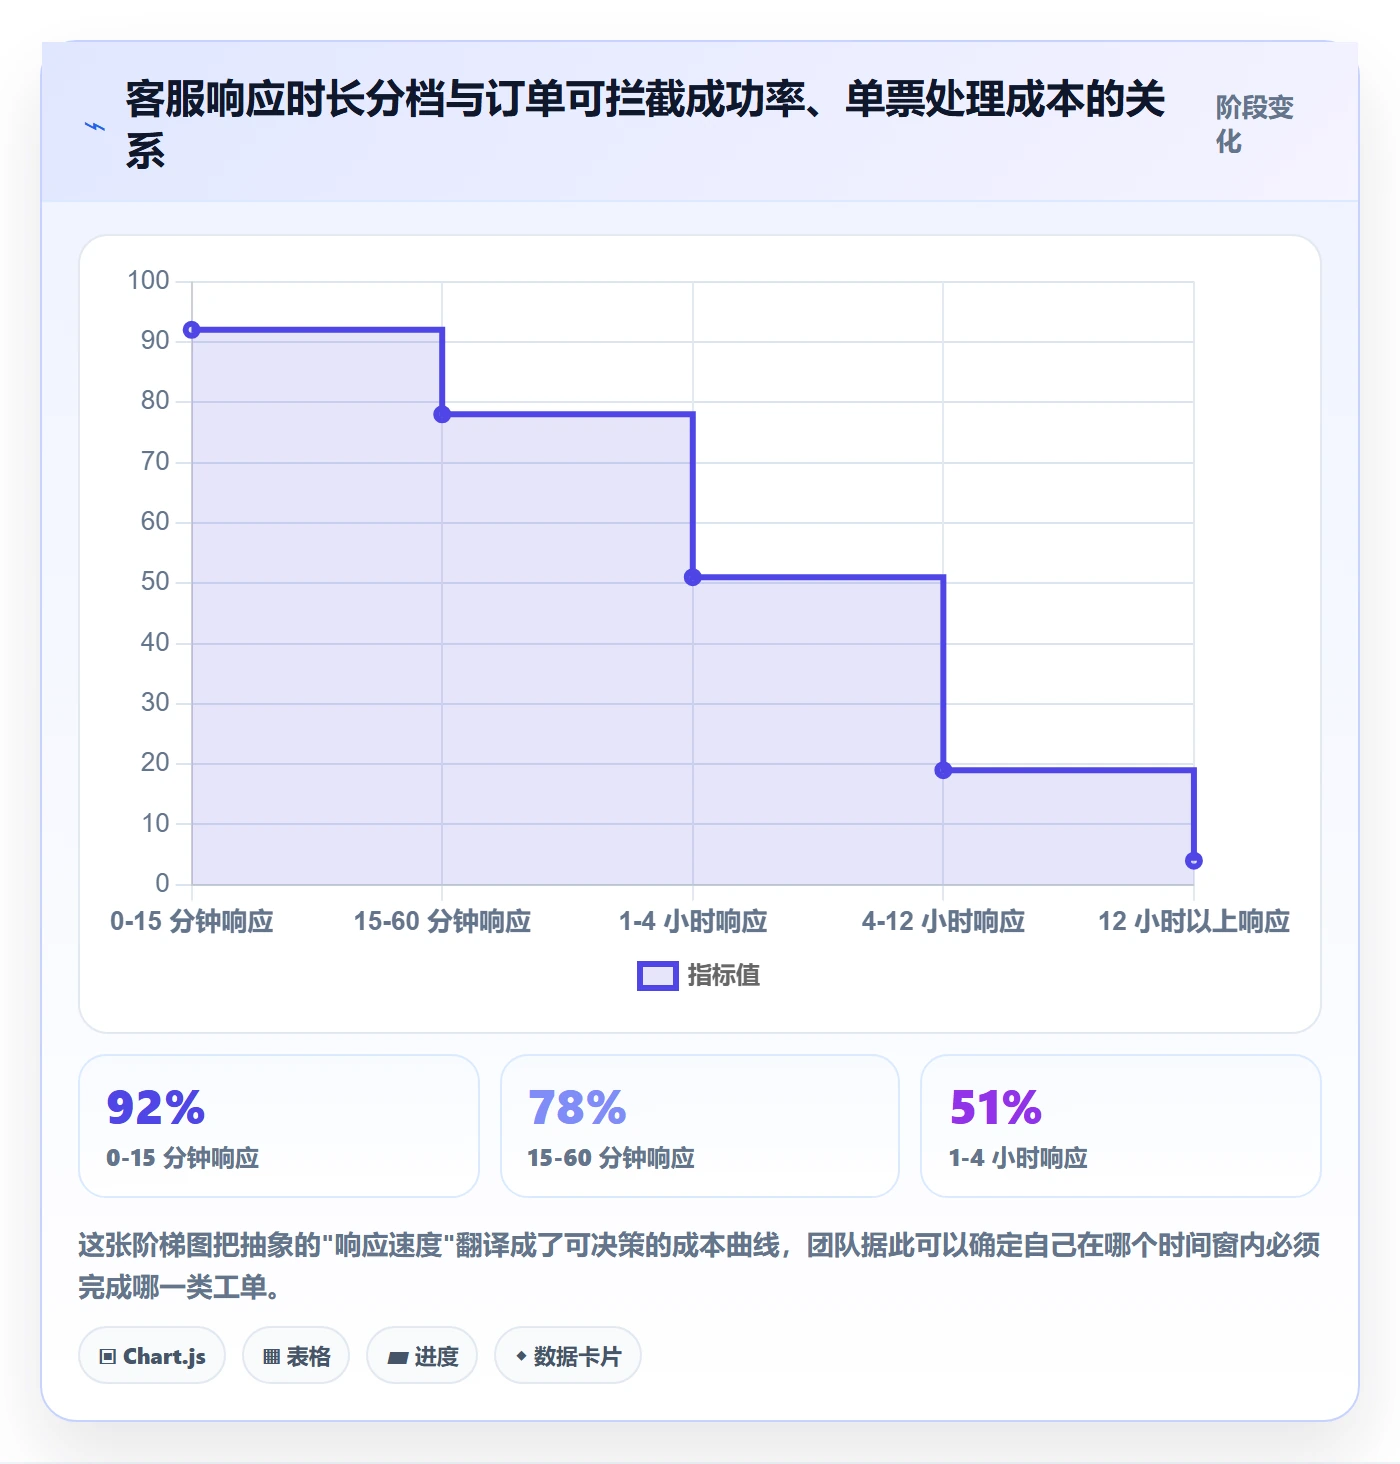This screenshot has width=1400, height=1464.
Task: Toggle the 指标值 legend color swatch
Action: coord(658,976)
